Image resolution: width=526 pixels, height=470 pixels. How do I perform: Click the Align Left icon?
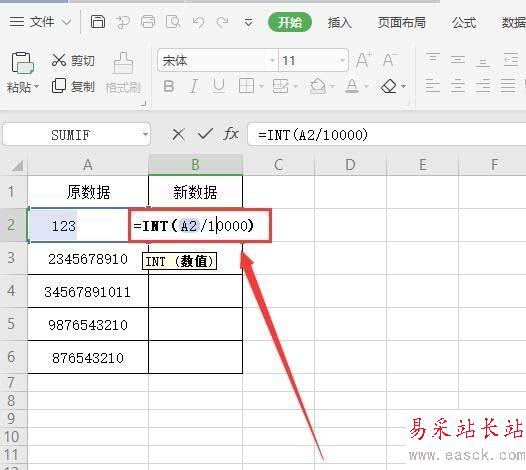tap(432, 86)
